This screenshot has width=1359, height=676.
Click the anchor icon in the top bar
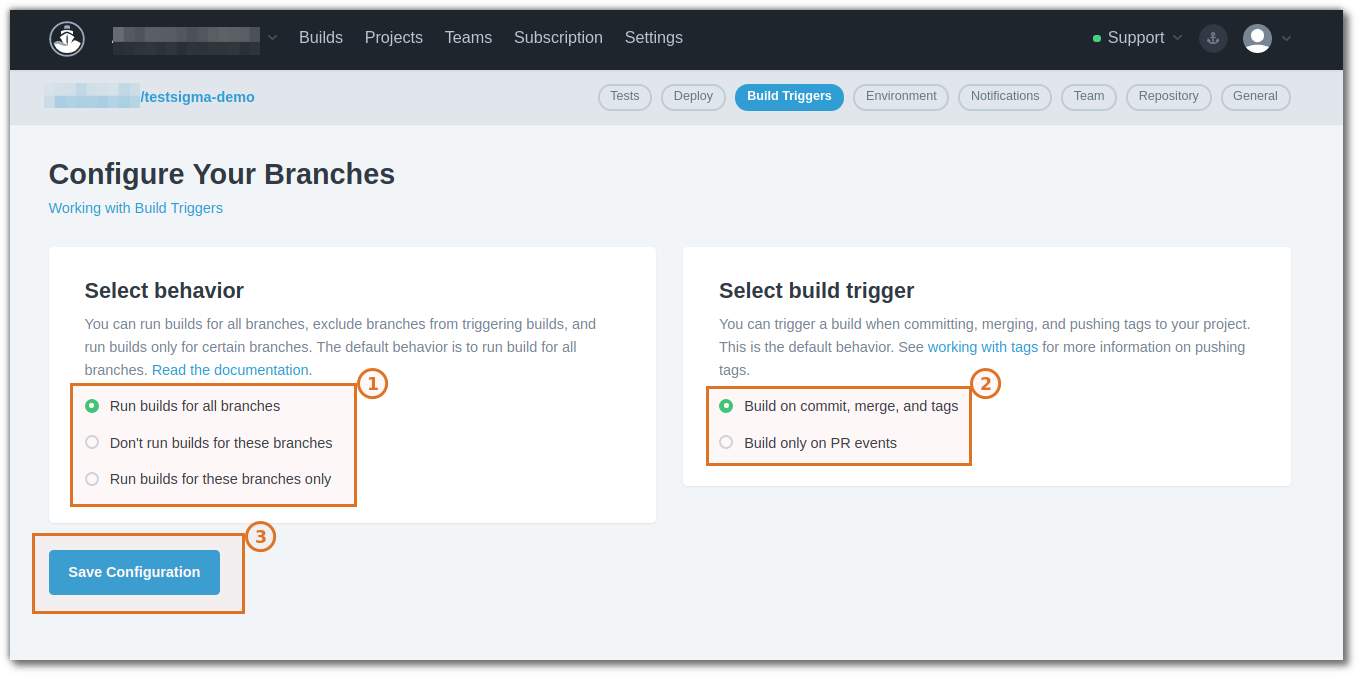(1213, 38)
